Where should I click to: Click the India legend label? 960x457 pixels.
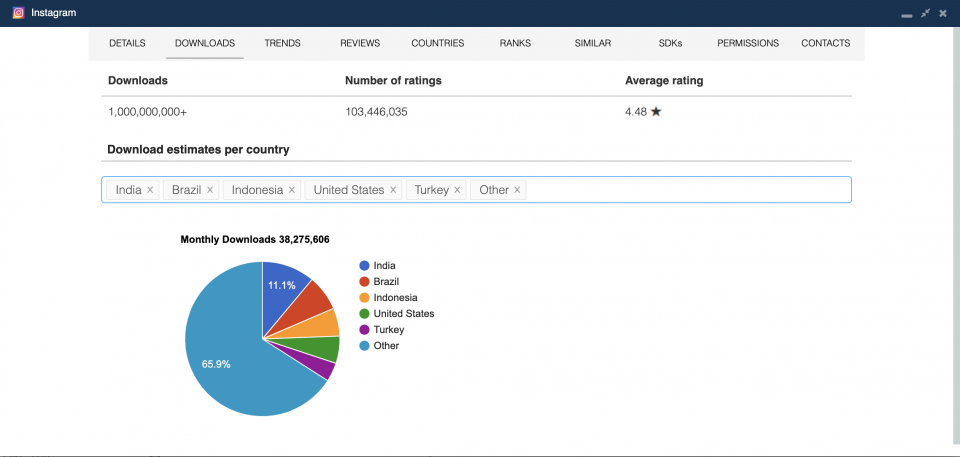click(384, 266)
